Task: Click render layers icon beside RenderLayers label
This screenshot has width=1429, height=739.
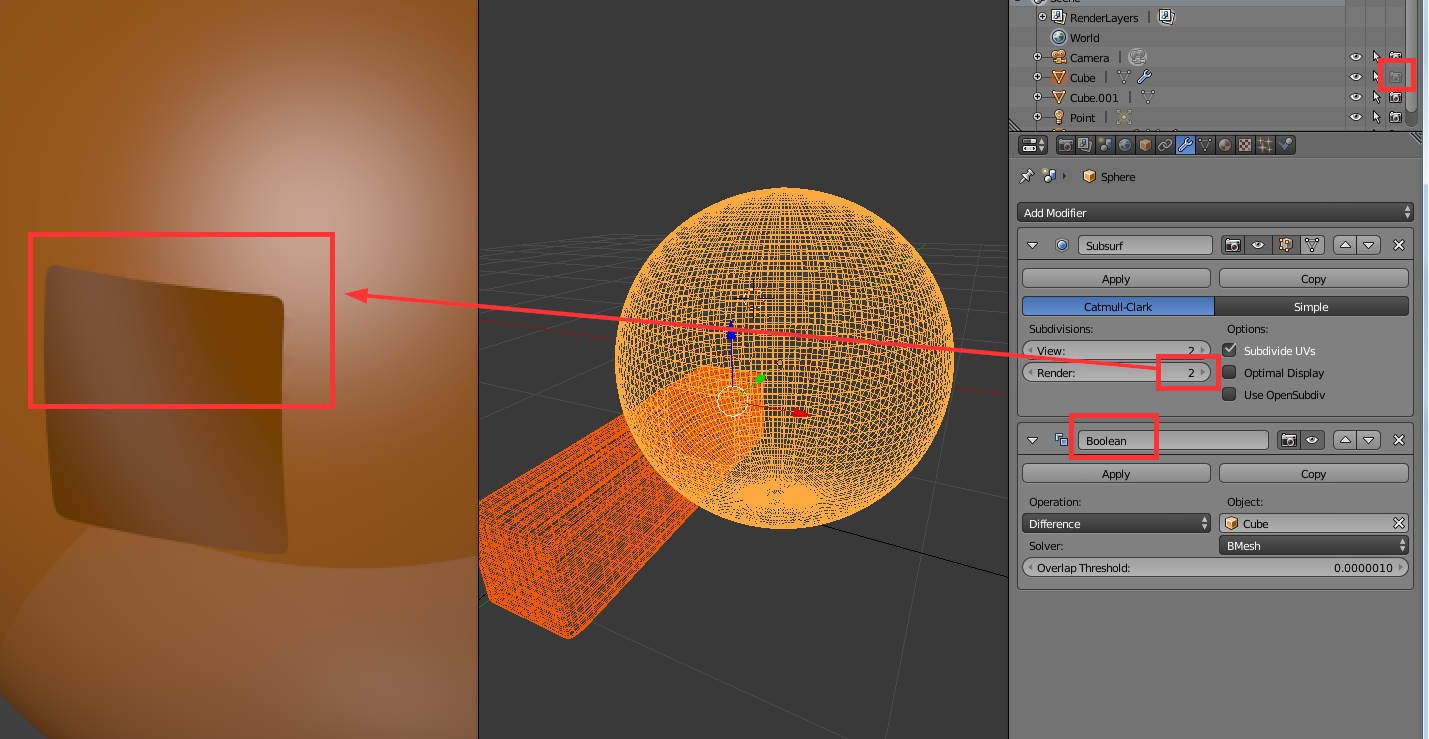Action: (1166, 17)
